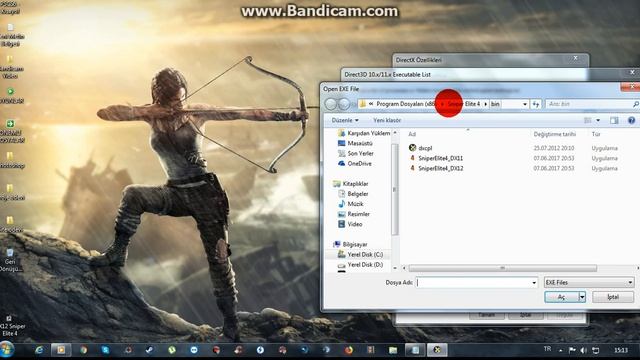
Task: Open Google Chrome from taskbar
Action: 84,350
